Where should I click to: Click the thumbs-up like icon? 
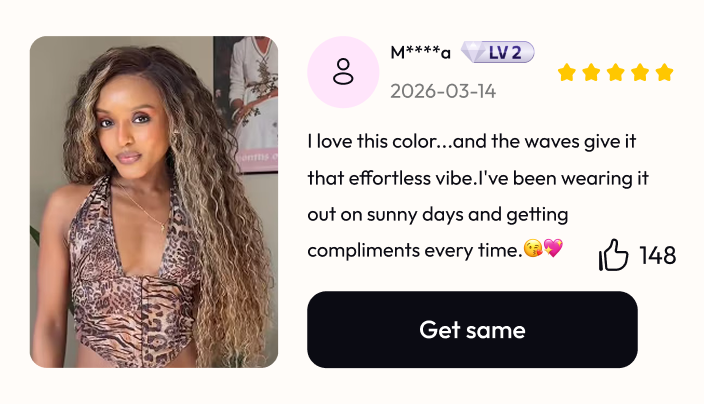(x=613, y=255)
